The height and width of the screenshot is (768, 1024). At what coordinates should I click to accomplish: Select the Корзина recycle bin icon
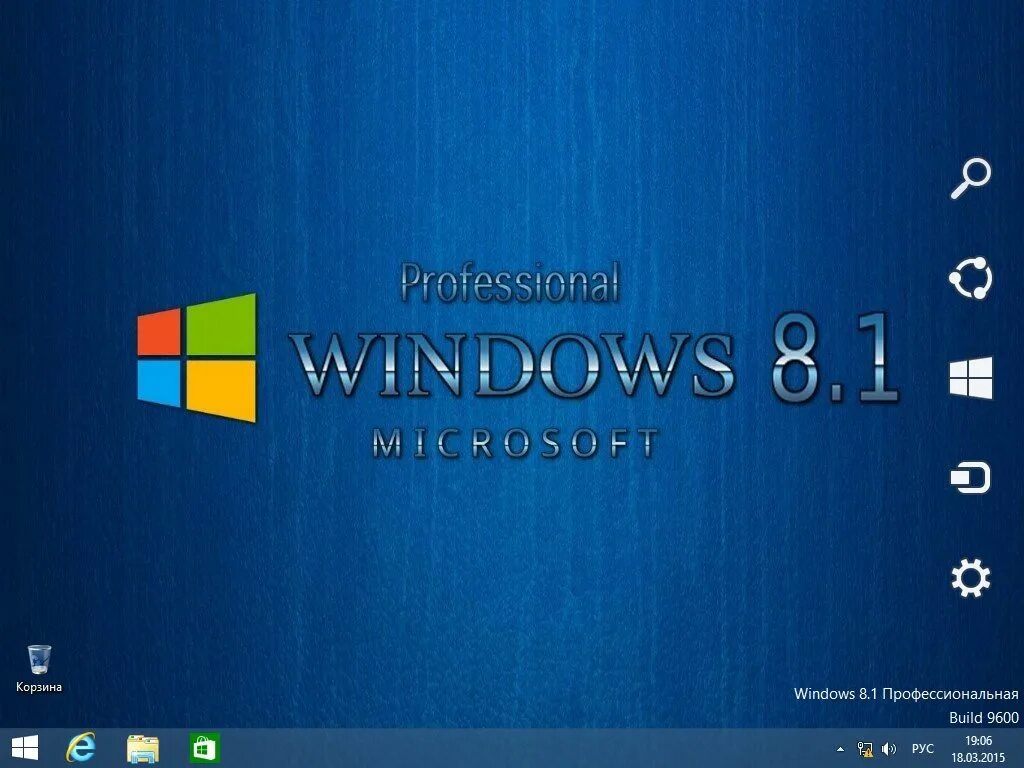[x=39, y=660]
